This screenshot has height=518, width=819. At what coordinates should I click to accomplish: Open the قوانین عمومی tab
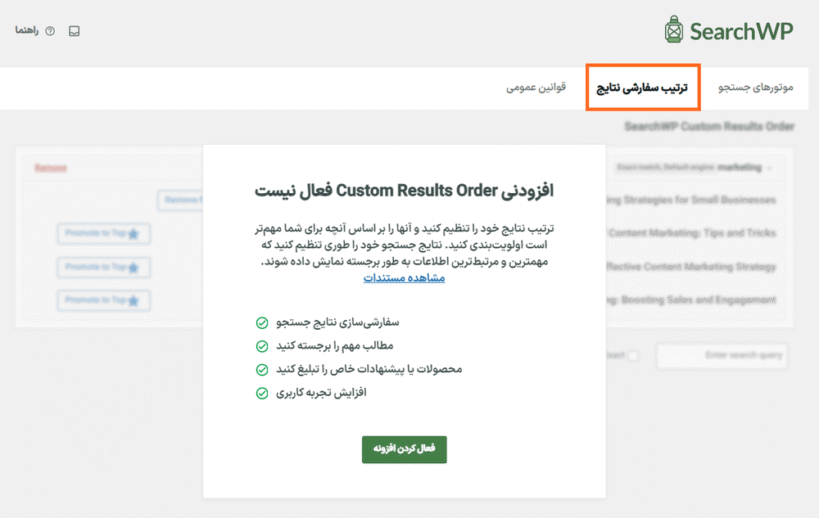click(536, 87)
